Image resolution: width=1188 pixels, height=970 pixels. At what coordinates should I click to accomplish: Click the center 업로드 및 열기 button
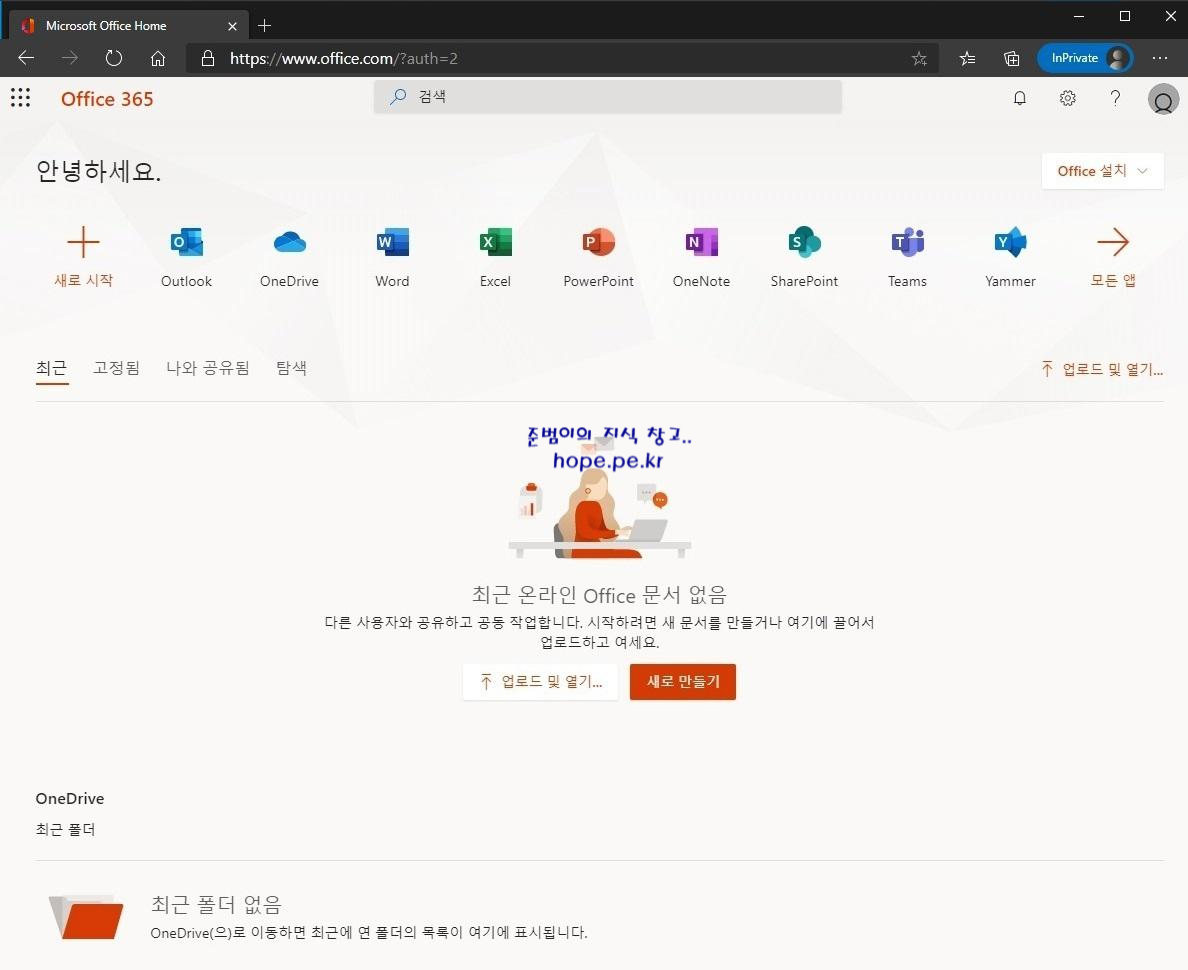541,682
